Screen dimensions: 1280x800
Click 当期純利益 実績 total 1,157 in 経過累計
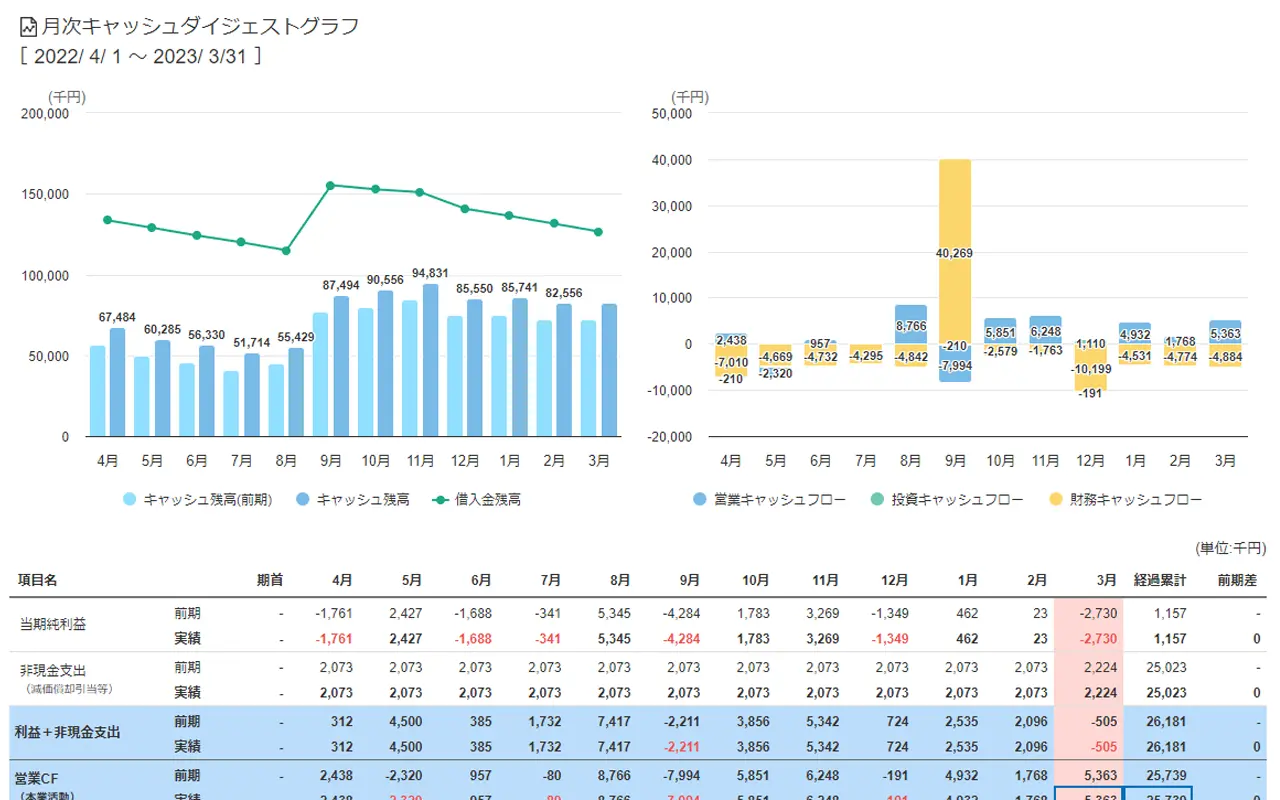1168,638
